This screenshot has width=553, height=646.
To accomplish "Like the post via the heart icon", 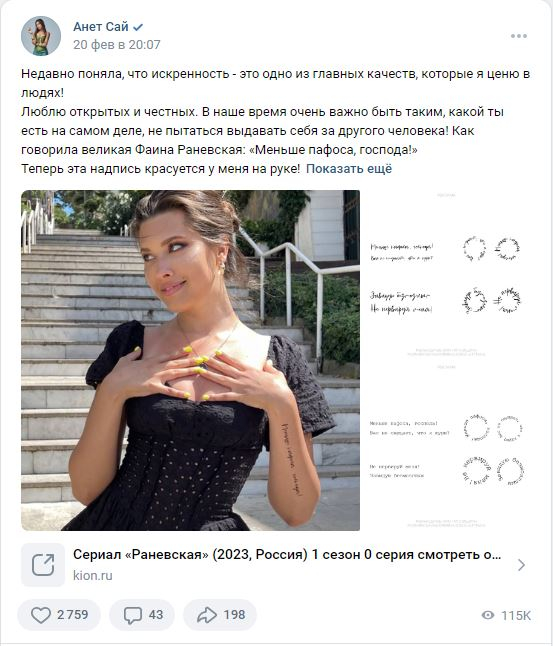I will 41,615.
